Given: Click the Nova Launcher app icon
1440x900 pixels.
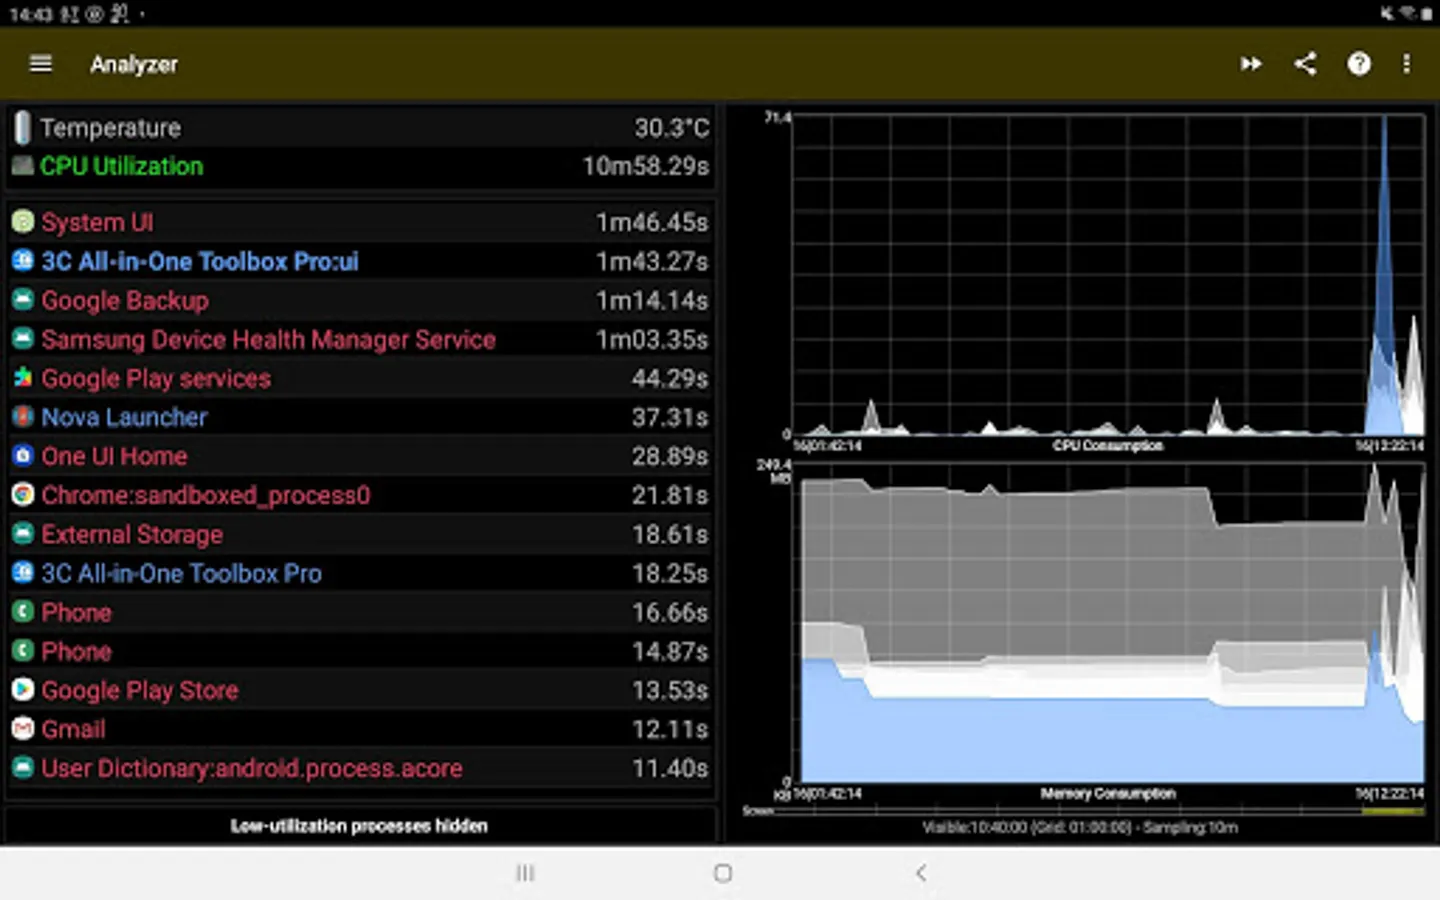Looking at the screenshot, I should tap(23, 417).
